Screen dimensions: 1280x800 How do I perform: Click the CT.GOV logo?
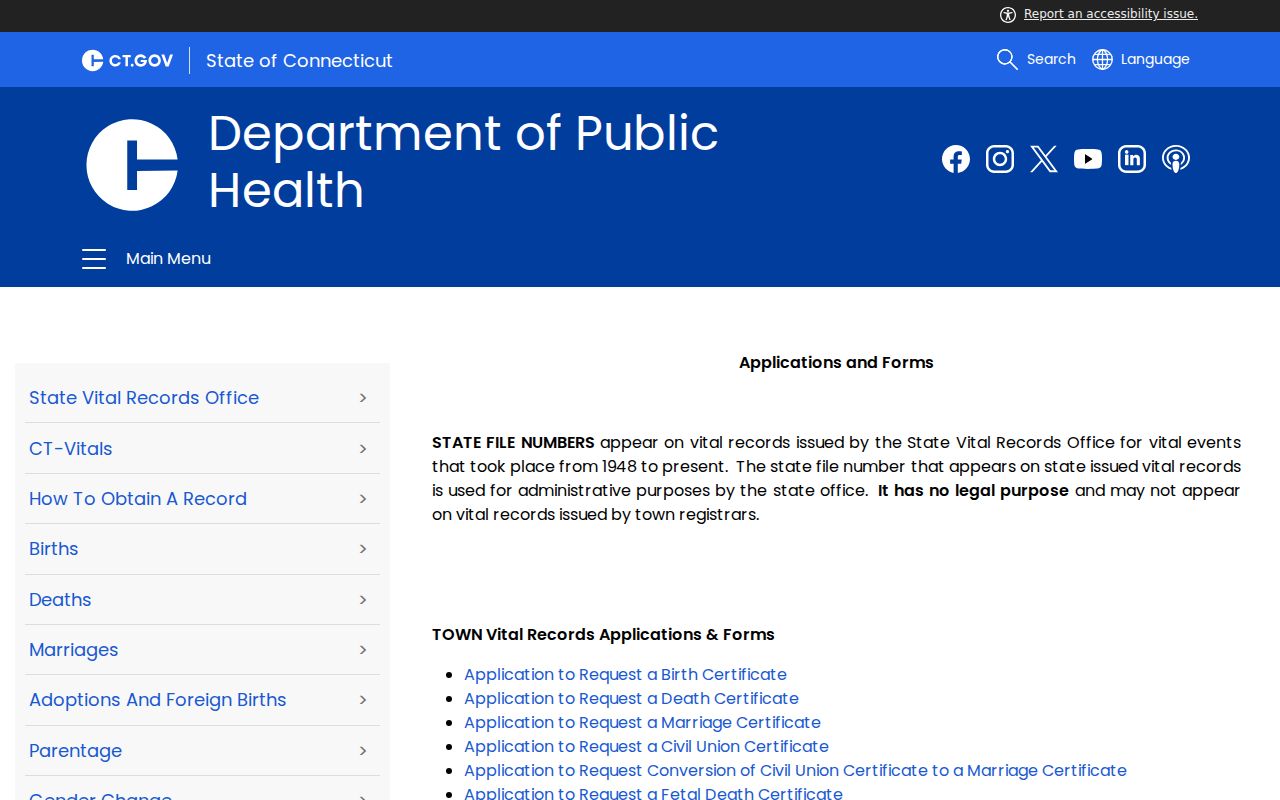click(x=127, y=60)
